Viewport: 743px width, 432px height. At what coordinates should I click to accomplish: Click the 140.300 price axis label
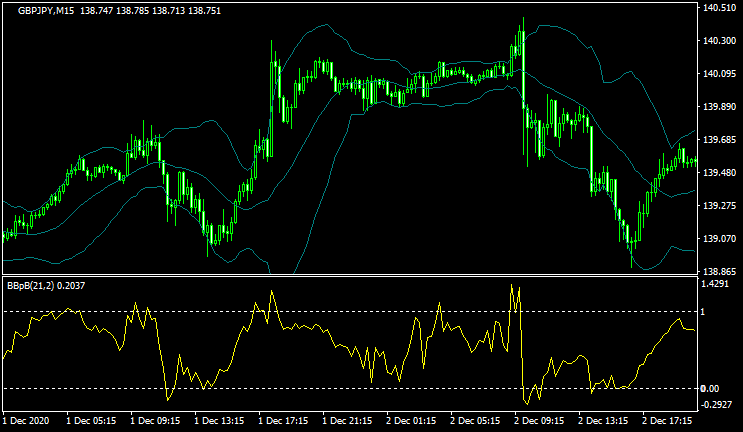pos(719,41)
